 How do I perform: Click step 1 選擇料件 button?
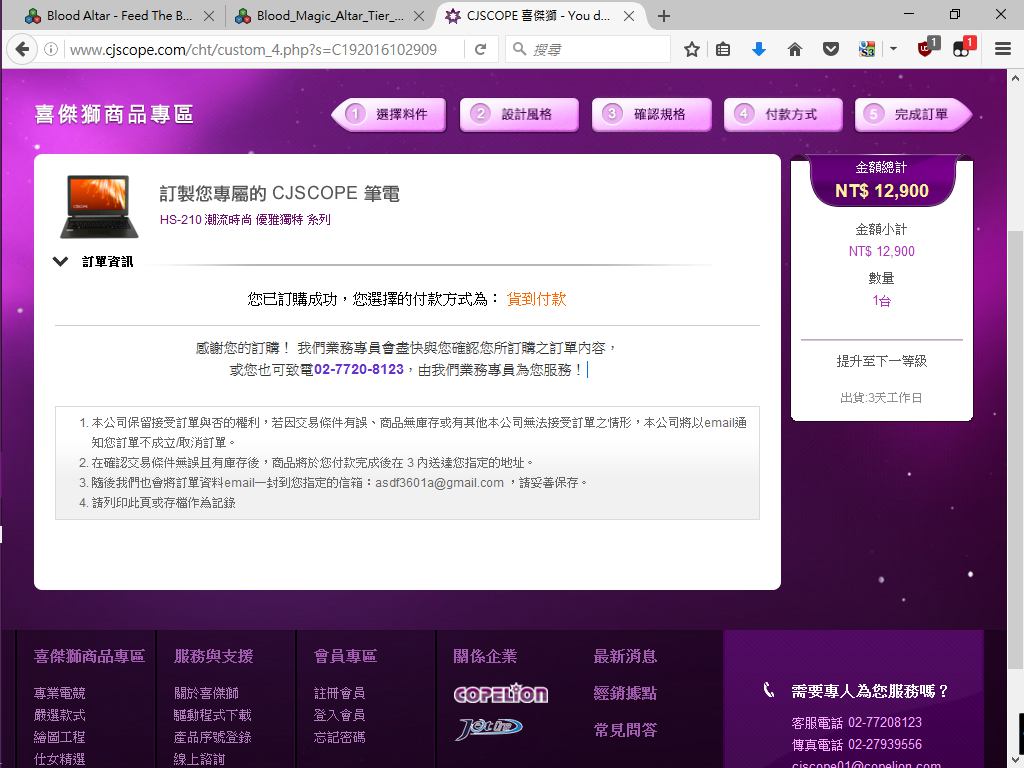point(389,114)
